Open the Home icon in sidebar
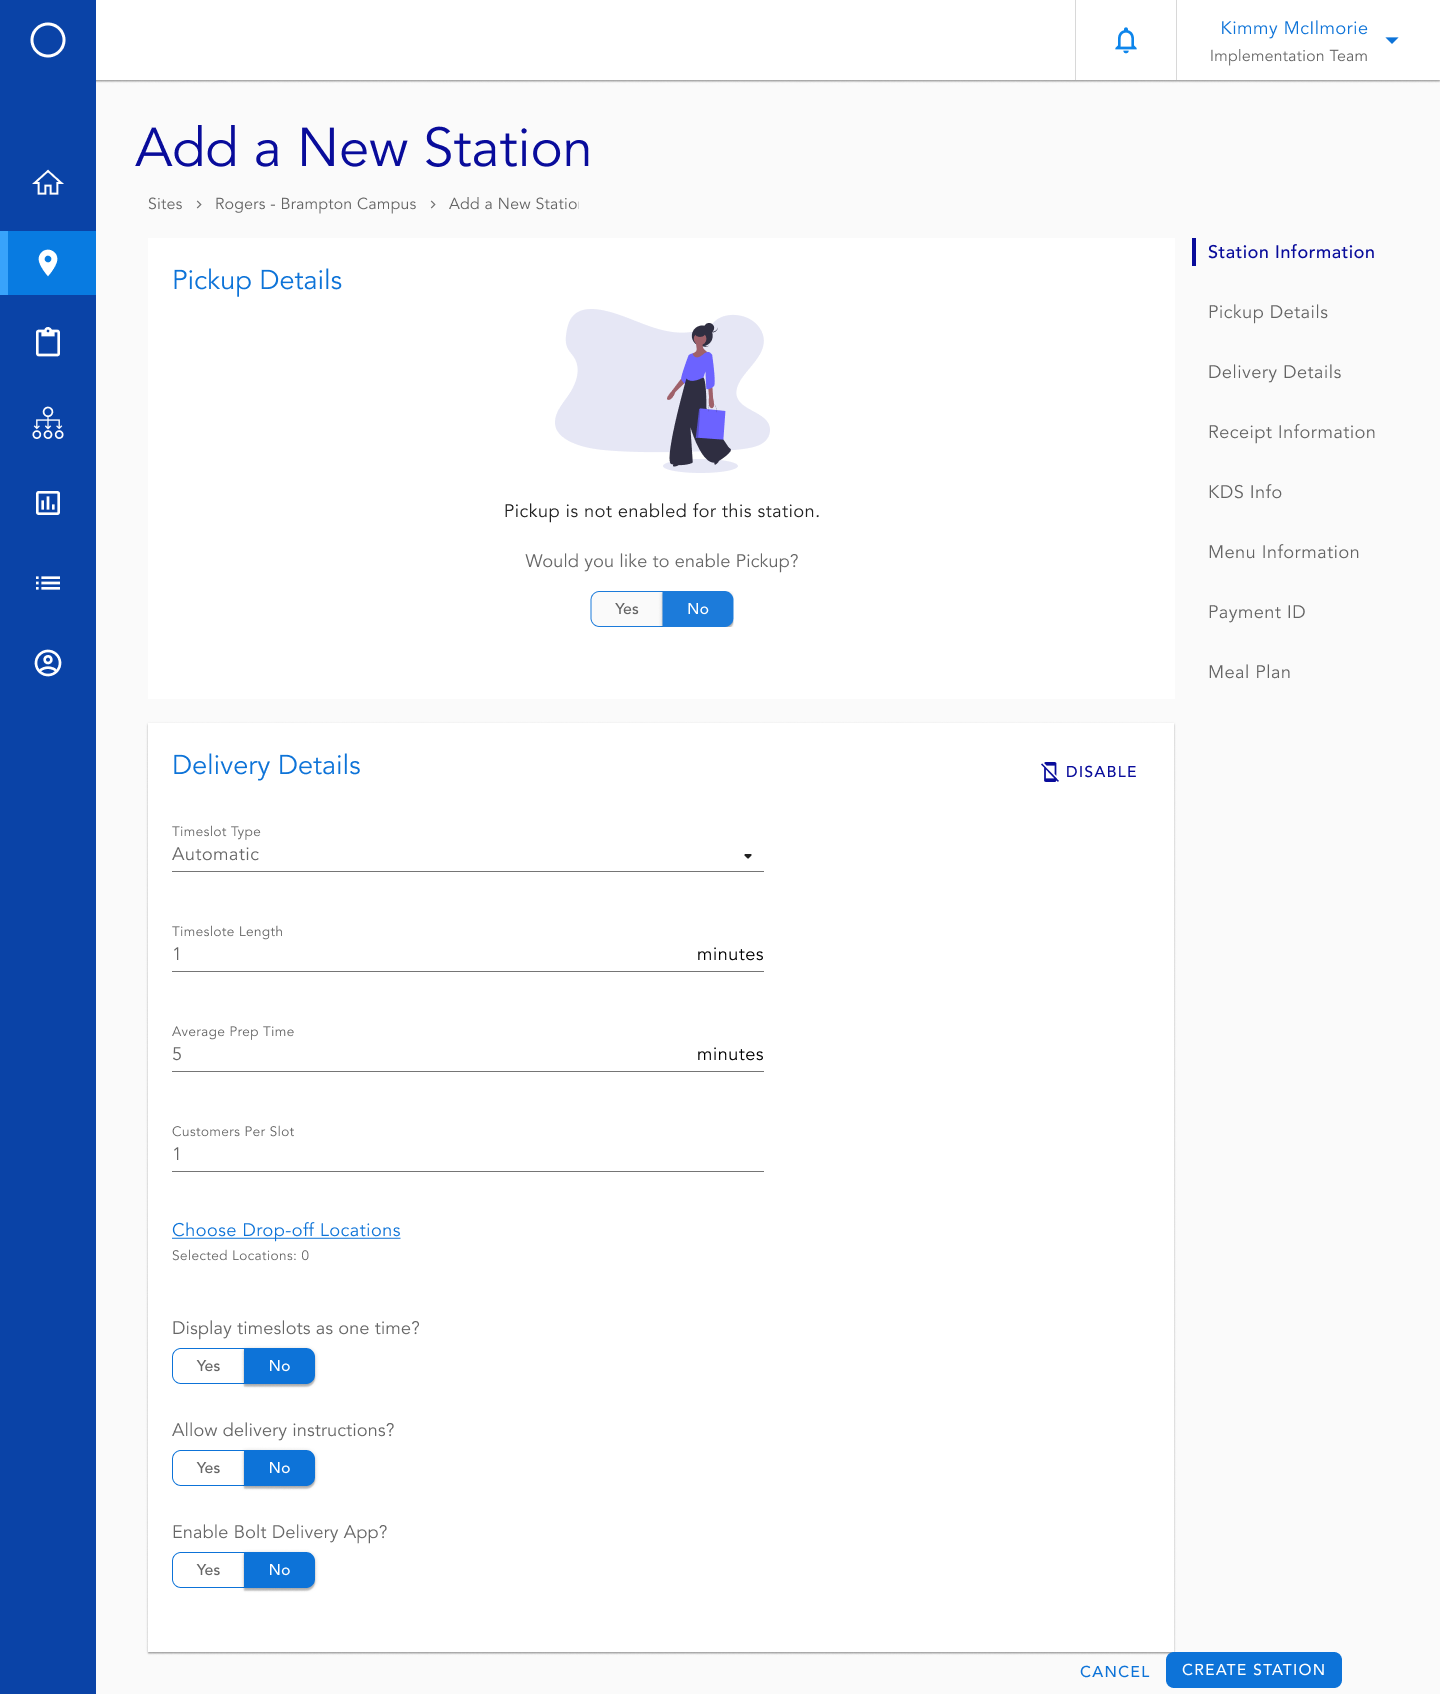This screenshot has width=1440, height=1694. [48, 183]
